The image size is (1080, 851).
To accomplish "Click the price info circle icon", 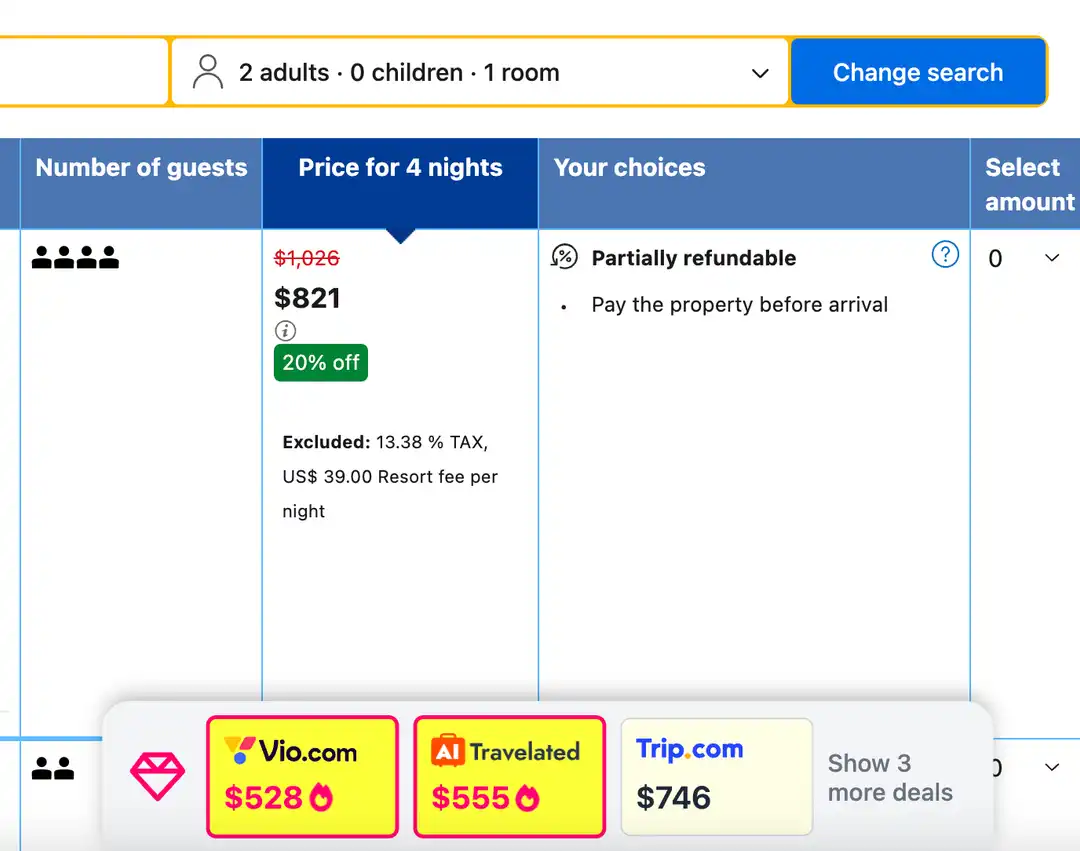I will click(285, 330).
